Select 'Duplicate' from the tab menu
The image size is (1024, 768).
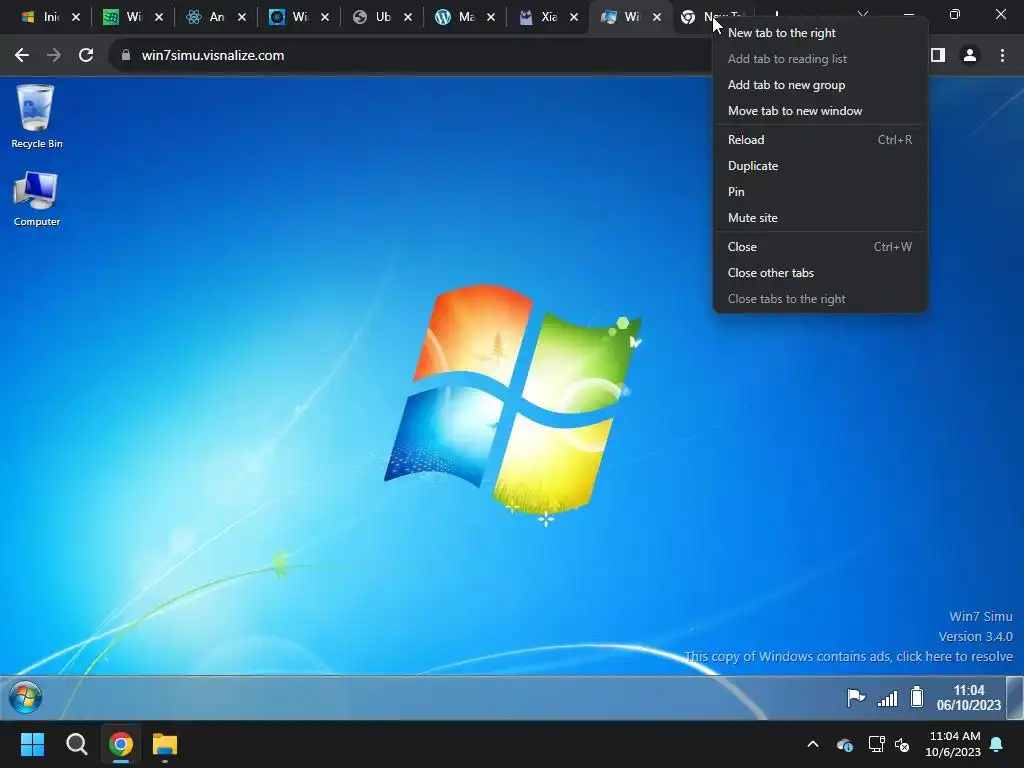pos(820,166)
